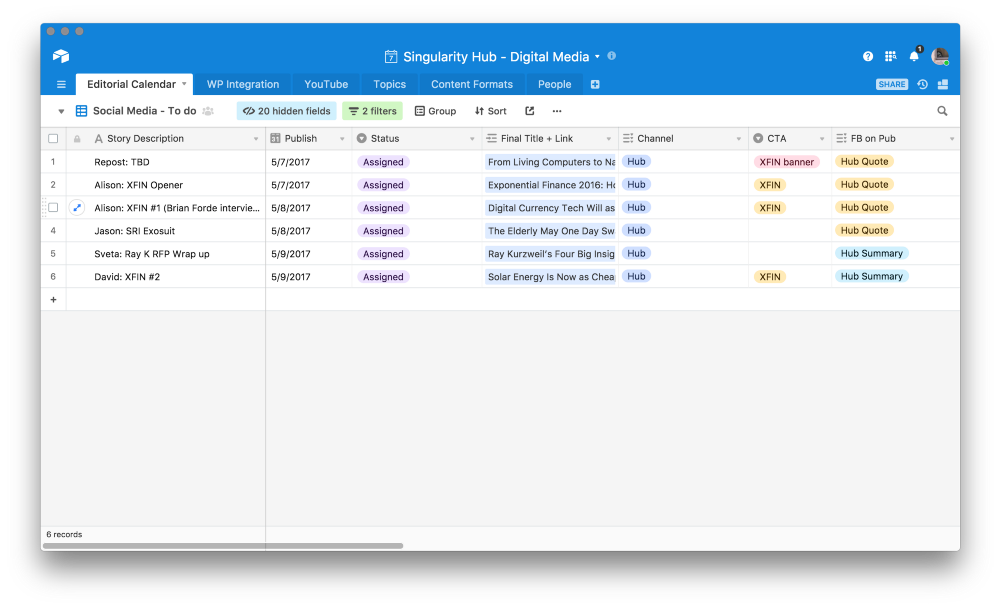Open the notifications bell icon
1000x608 pixels.
coord(914,56)
